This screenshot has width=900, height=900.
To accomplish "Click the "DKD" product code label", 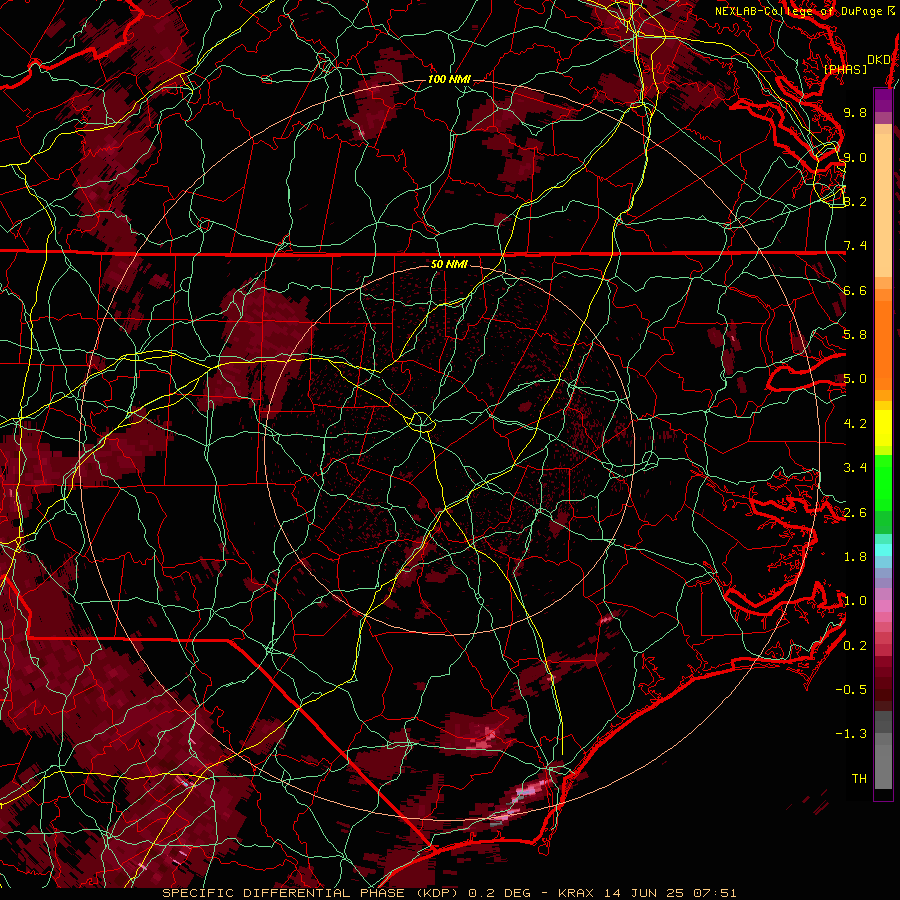I will pos(878,60).
